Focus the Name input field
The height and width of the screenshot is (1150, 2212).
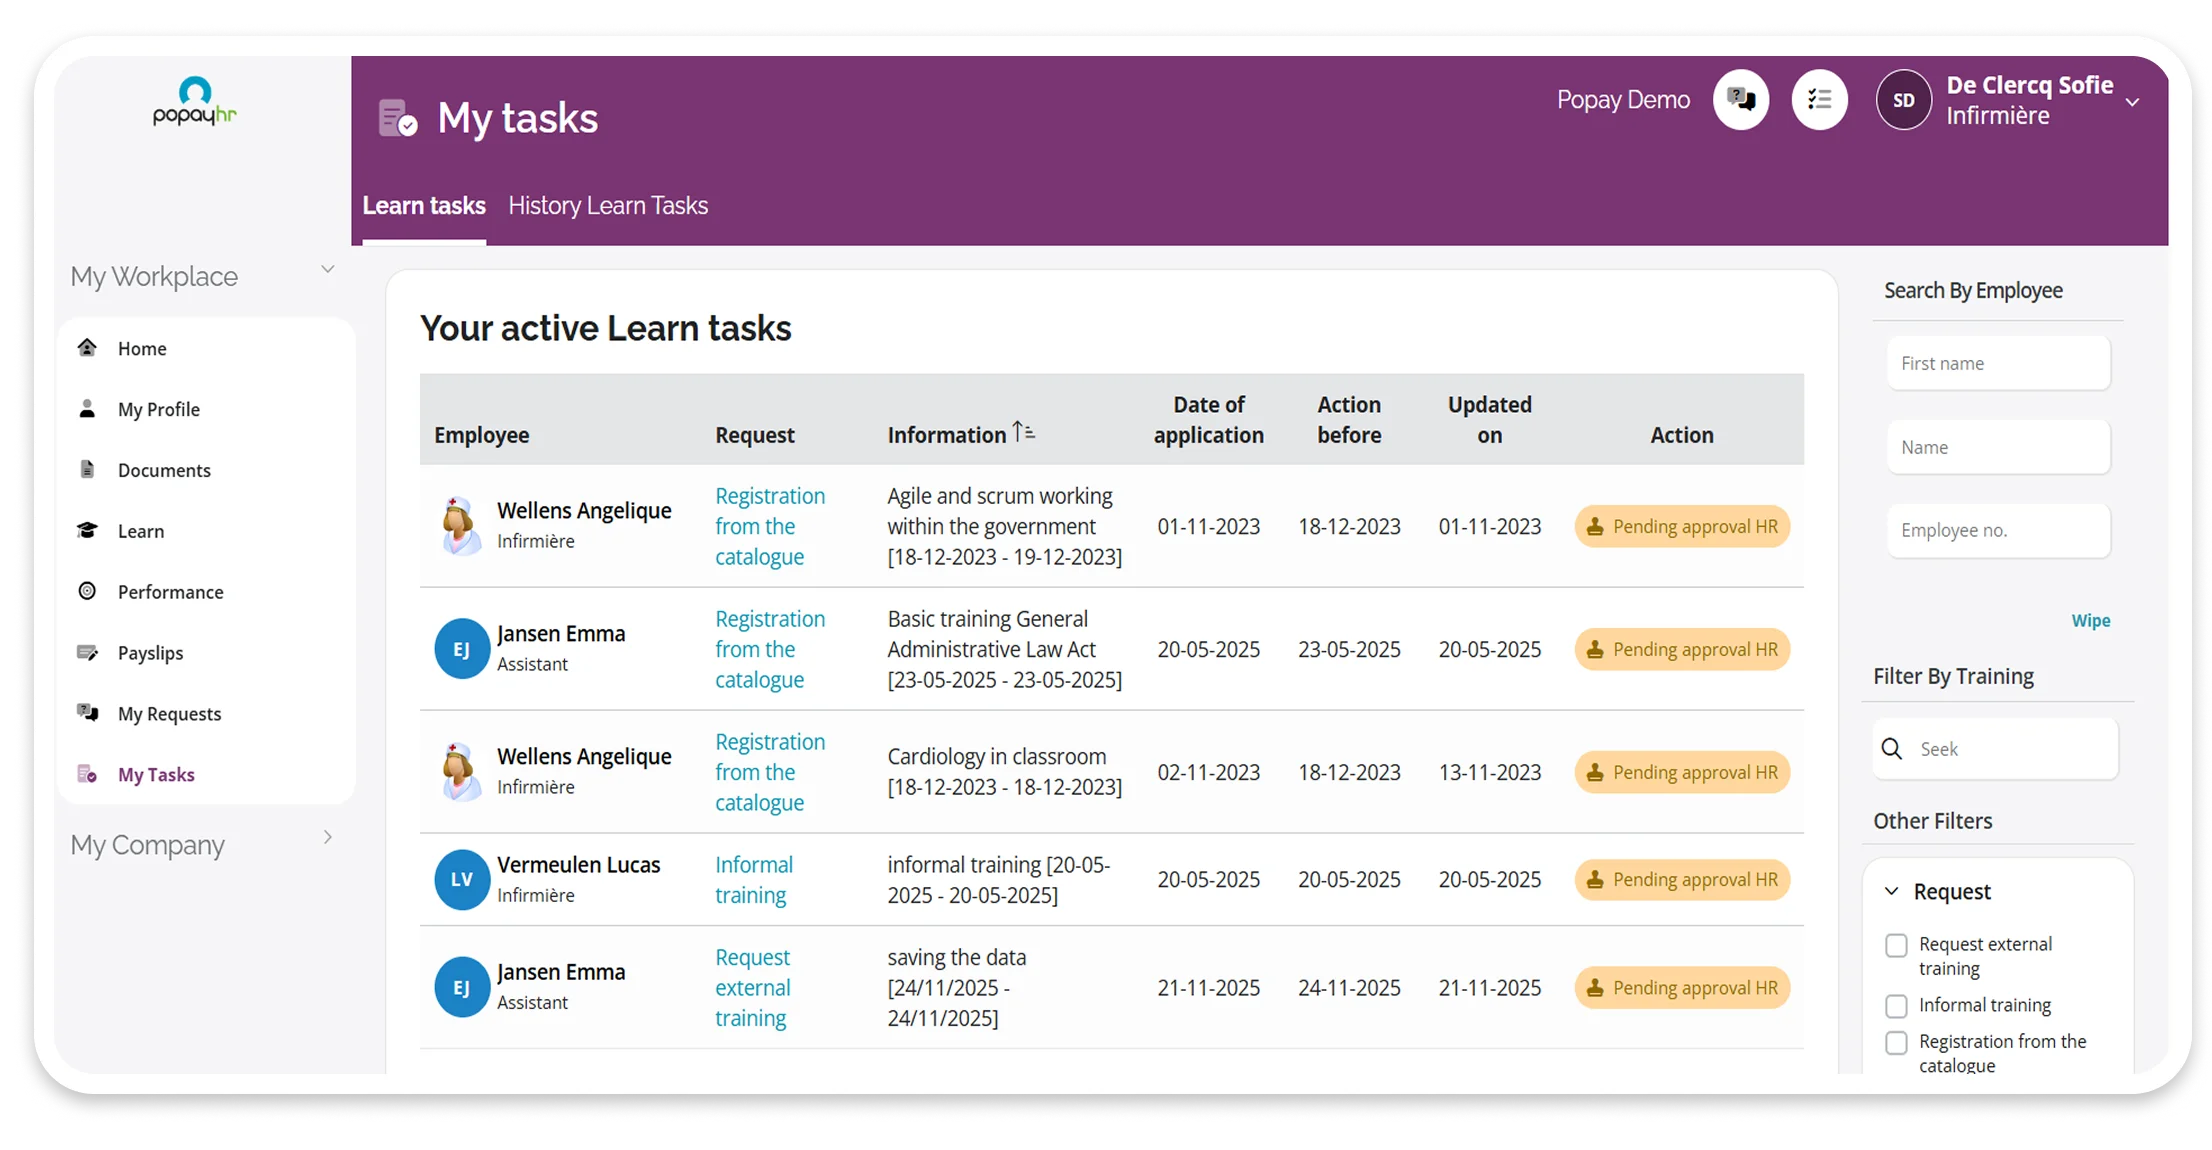click(x=1998, y=447)
